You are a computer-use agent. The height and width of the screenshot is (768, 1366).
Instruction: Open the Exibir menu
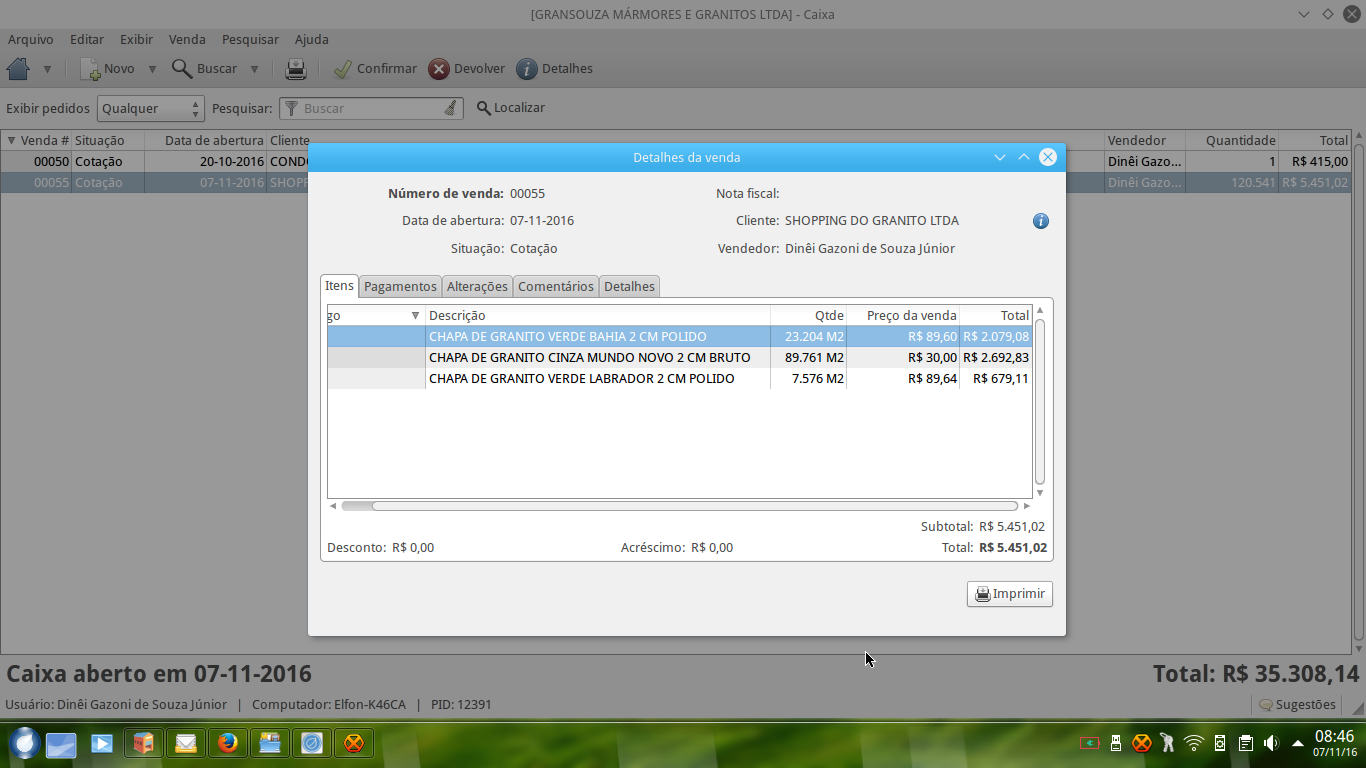(136, 39)
